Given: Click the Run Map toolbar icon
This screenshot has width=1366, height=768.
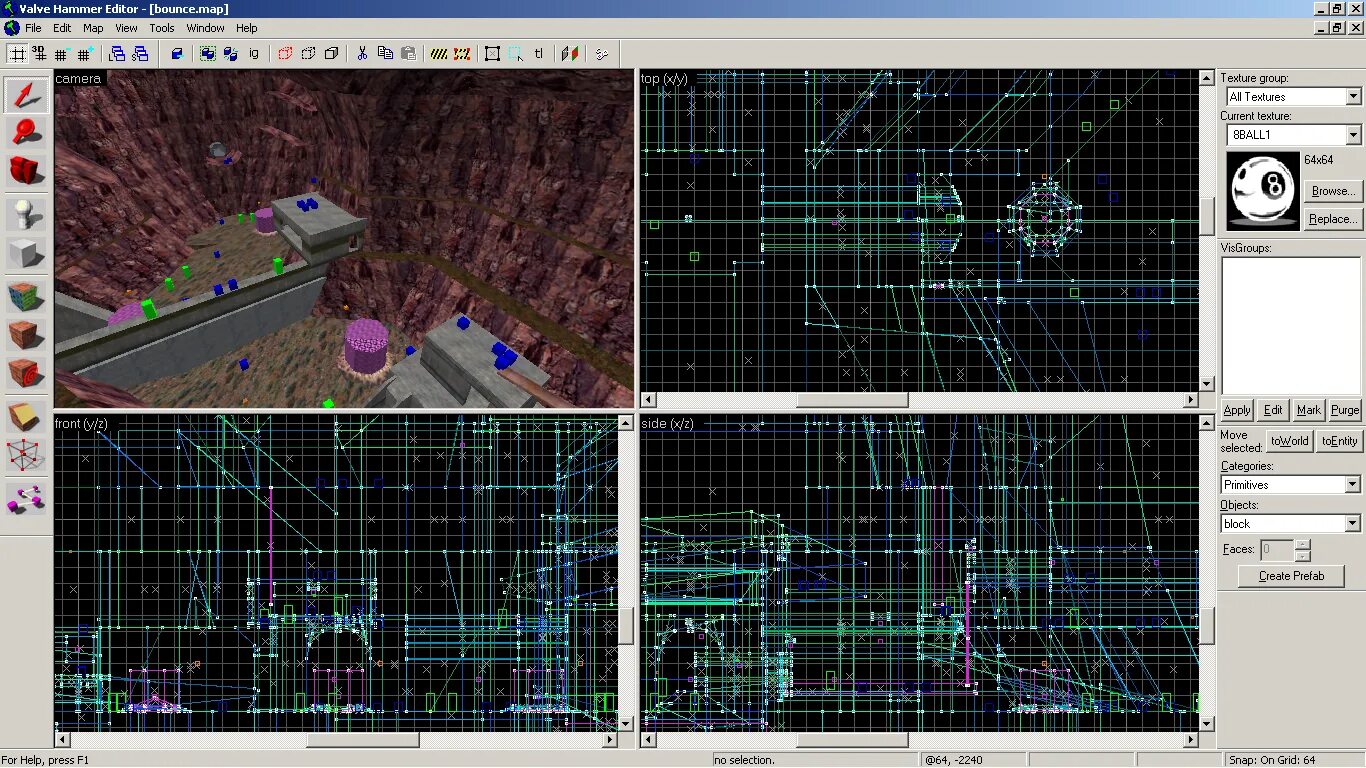Looking at the screenshot, I should [601, 53].
